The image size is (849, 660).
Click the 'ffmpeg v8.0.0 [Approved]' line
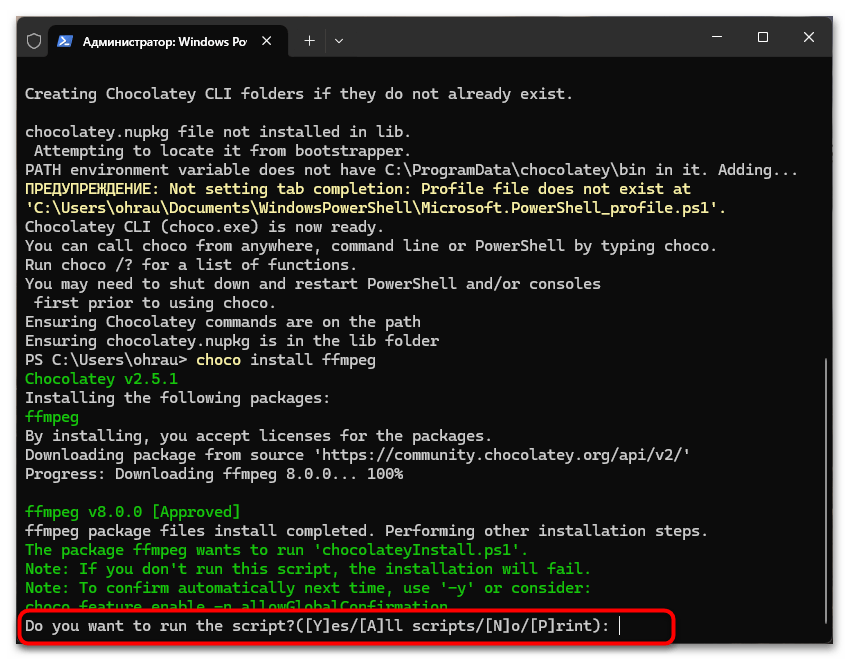[x=134, y=512]
